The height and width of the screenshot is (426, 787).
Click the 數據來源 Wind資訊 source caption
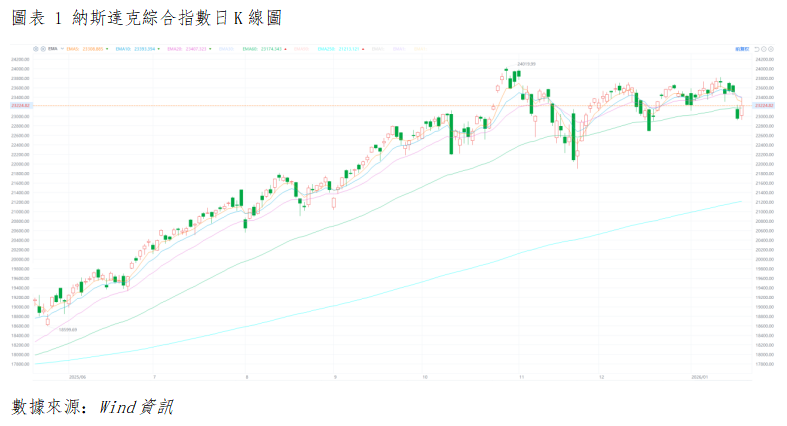point(92,407)
